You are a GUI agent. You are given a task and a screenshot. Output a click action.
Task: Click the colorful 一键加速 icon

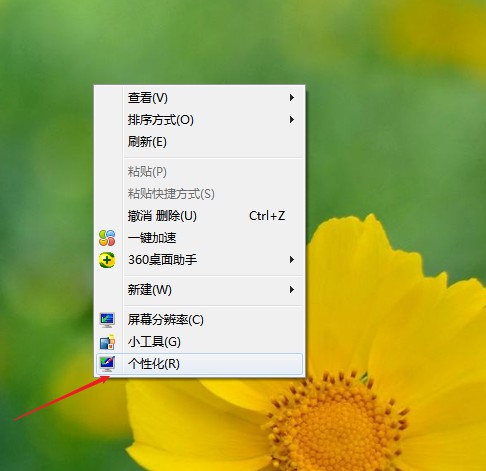[107, 238]
